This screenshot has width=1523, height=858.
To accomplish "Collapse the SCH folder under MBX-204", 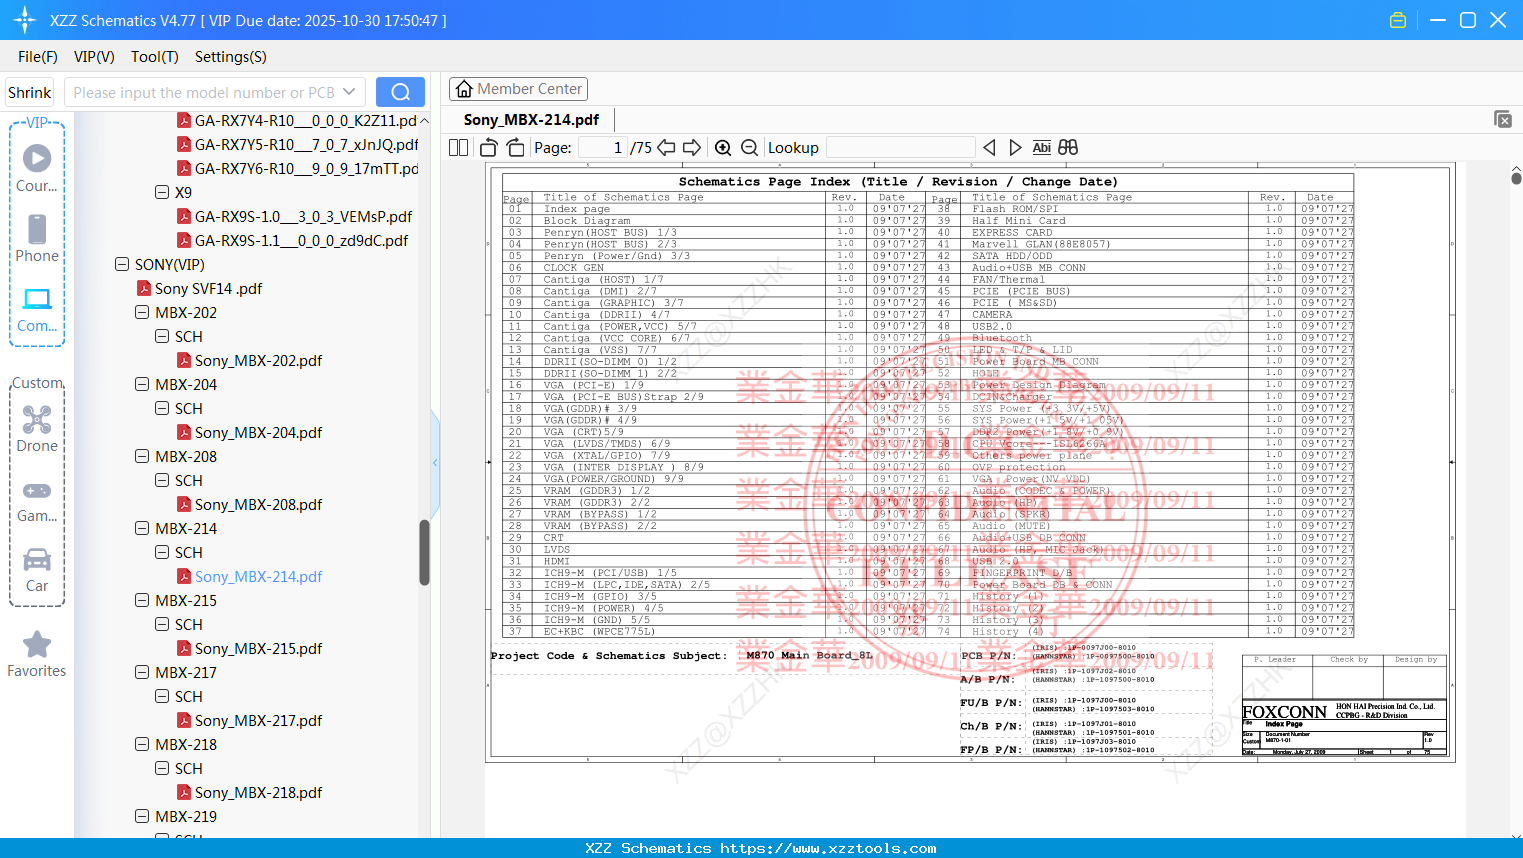I will pyautogui.click(x=162, y=408).
